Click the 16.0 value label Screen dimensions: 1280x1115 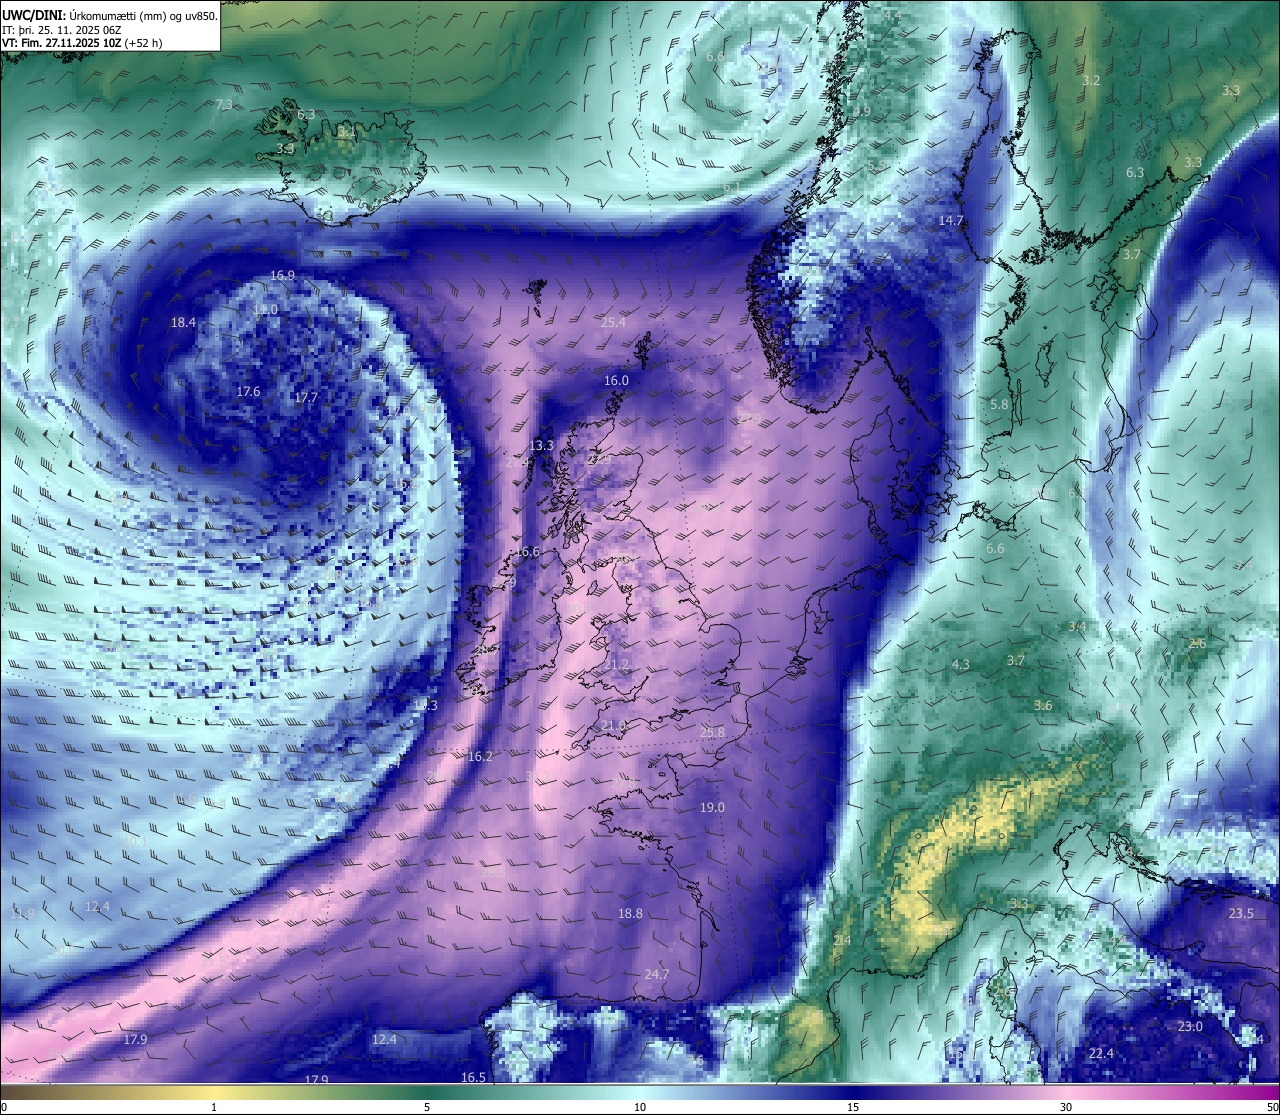[616, 380]
